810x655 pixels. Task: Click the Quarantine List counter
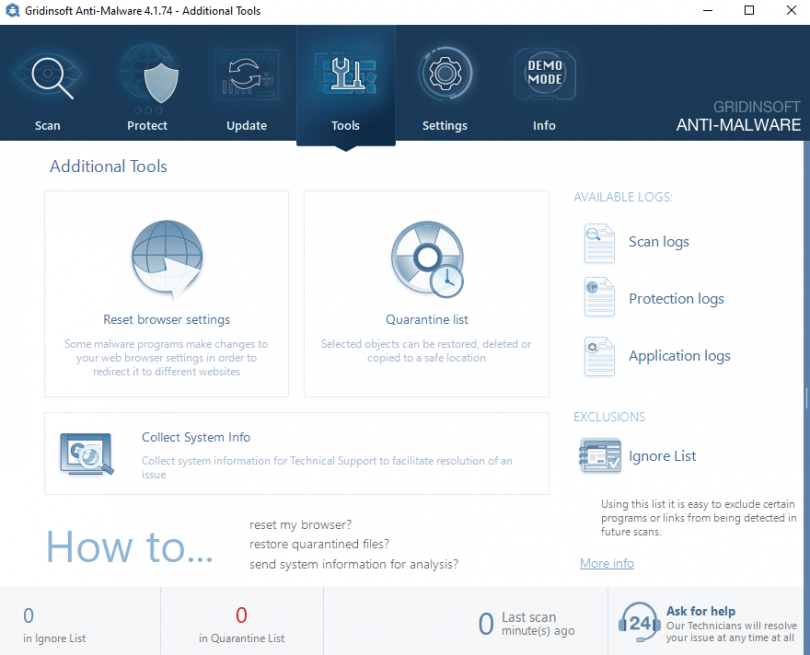pos(241,621)
